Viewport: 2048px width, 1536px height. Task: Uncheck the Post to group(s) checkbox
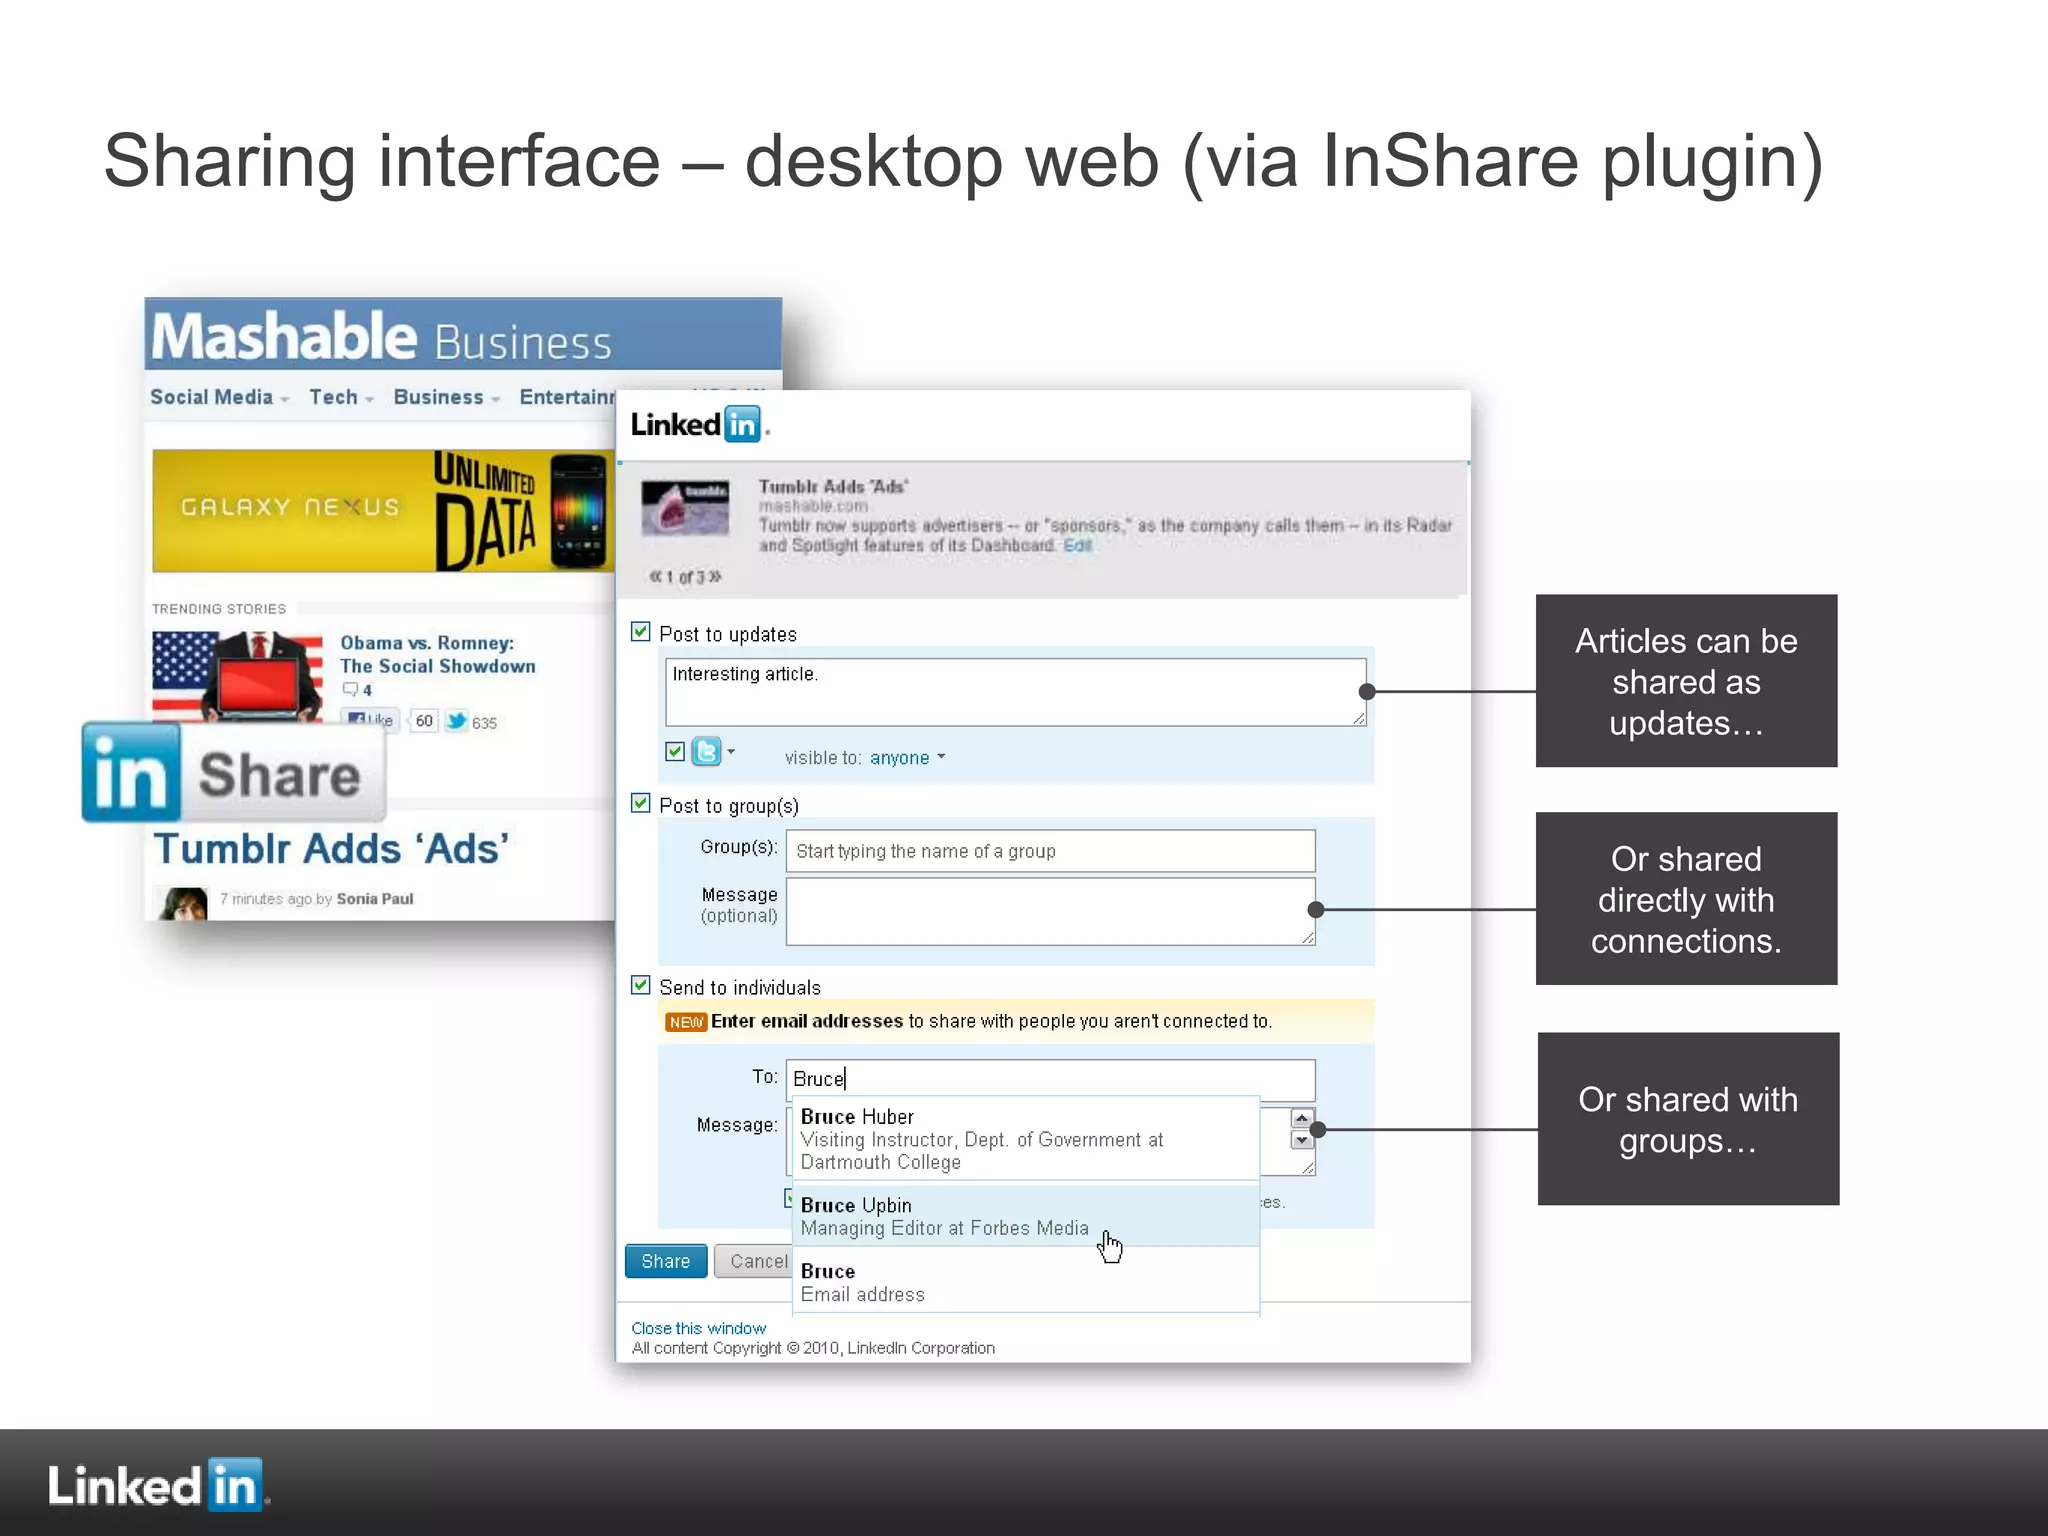[641, 803]
